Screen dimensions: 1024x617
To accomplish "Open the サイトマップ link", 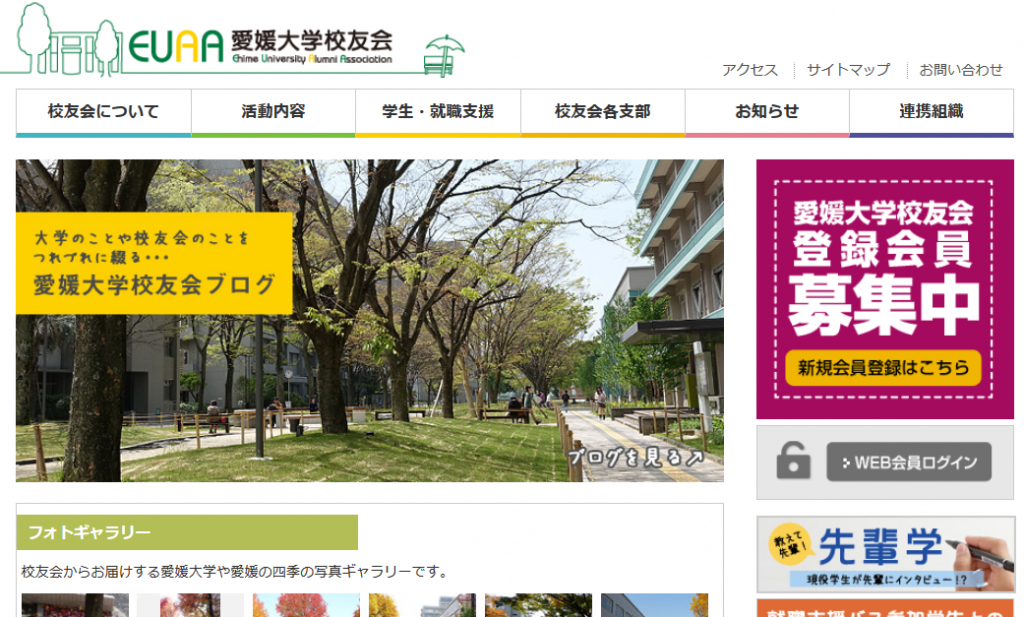I will [x=848, y=70].
